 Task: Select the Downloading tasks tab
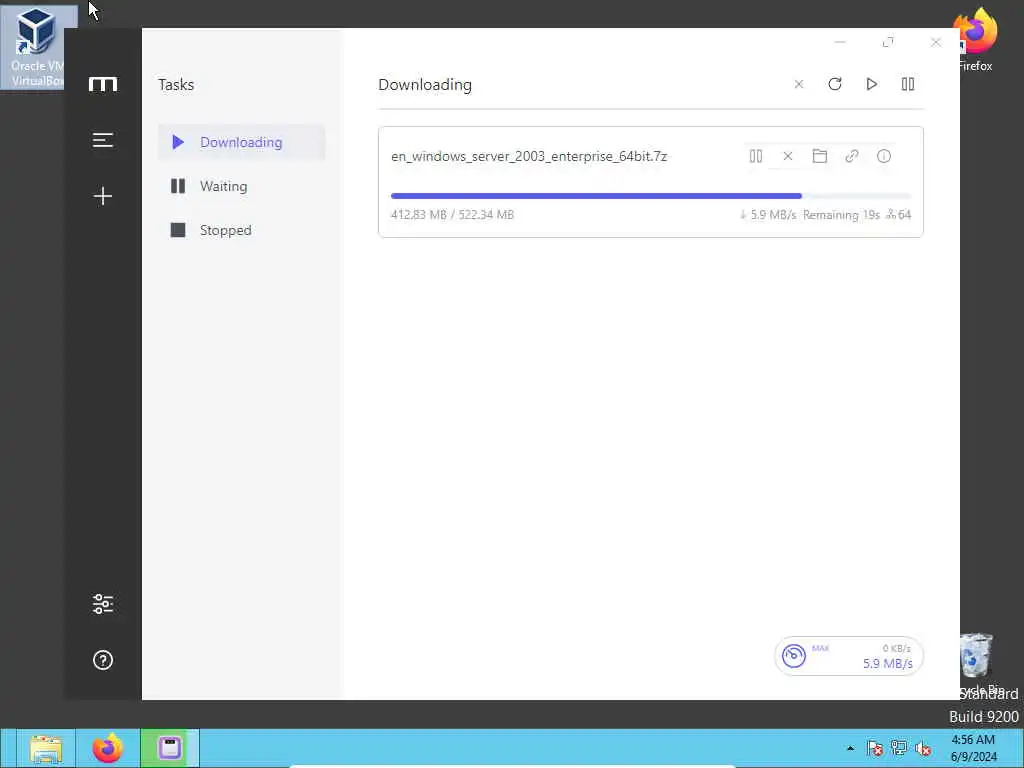pos(242,142)
